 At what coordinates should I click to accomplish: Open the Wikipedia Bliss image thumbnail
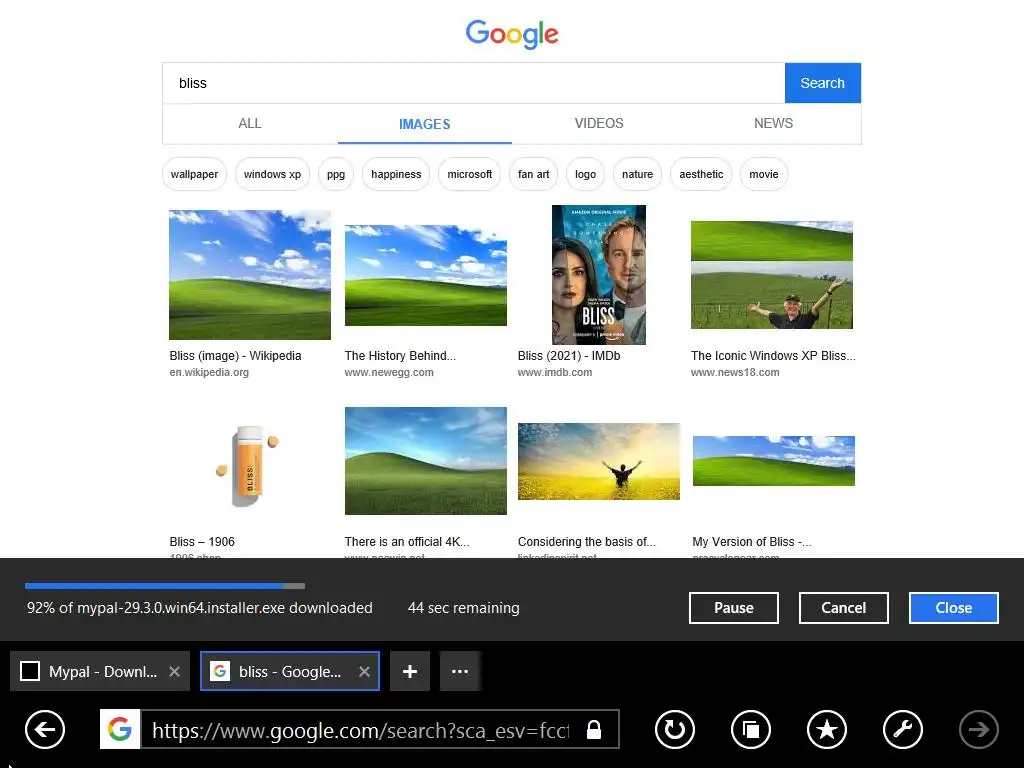pyautogui.click(x=250, y=275)
